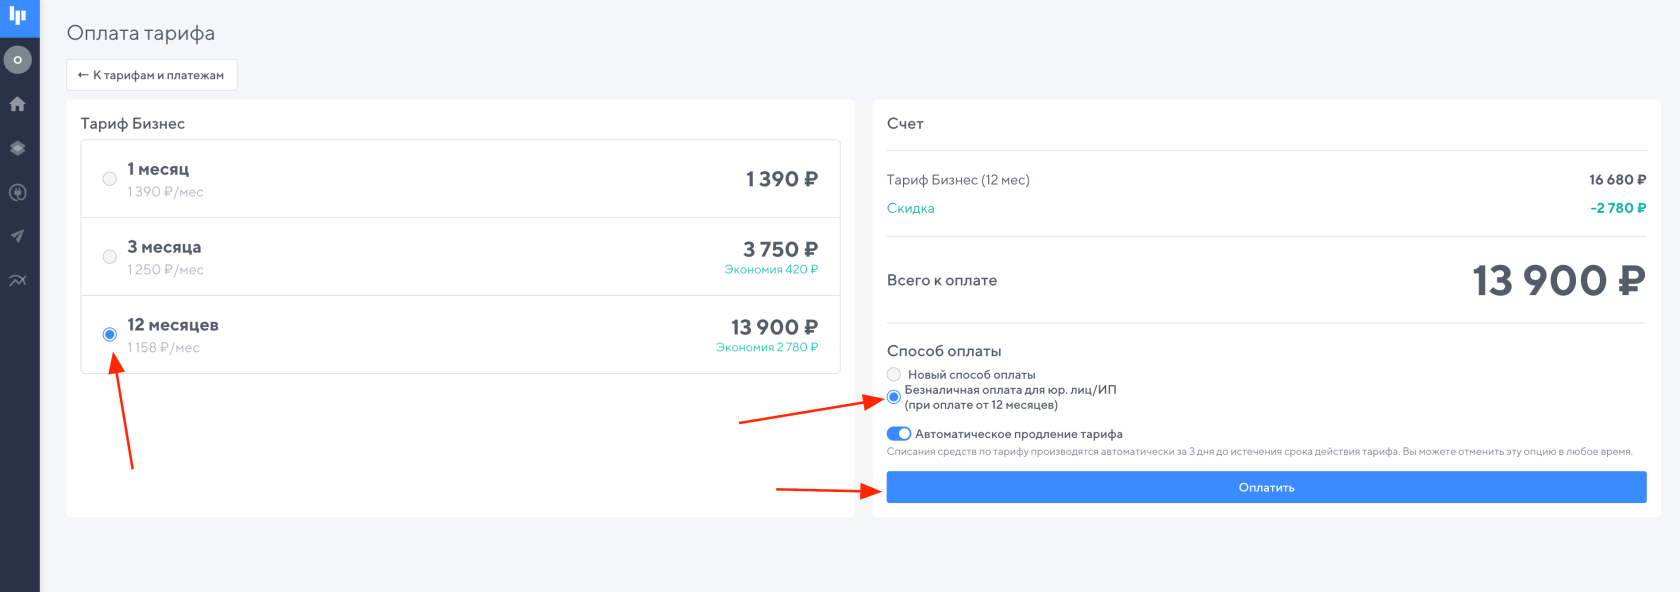Image resolution: width=1680 pixels, height=592 pixels.
Task: Open the paper plane mailings icon
Action: coord(18,236)
